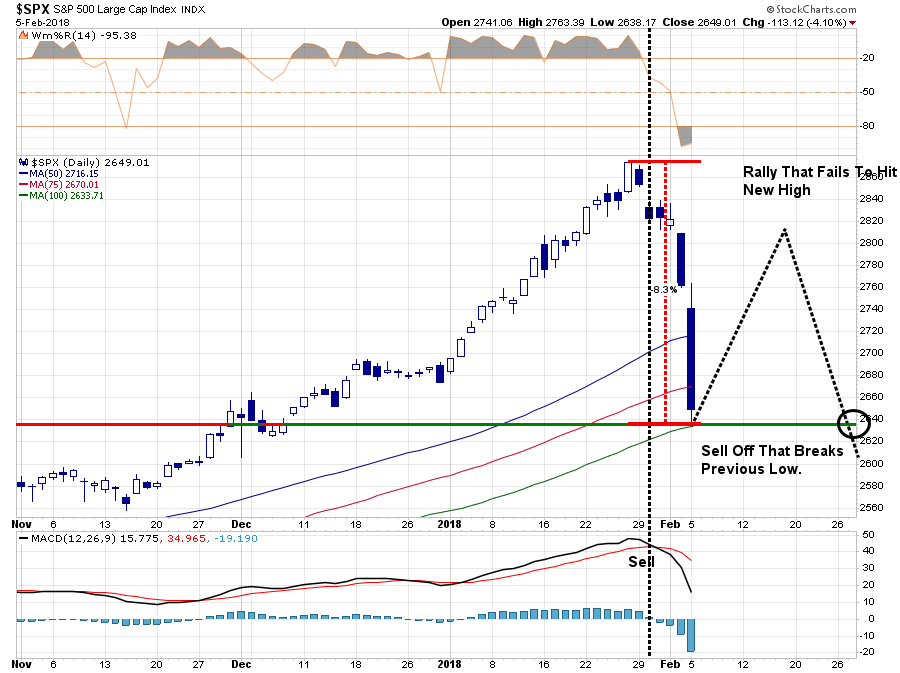Select the MA(75) 2670.01 legend entry
Viewport: 900px width, 673px height.
(x=59, y=184)
